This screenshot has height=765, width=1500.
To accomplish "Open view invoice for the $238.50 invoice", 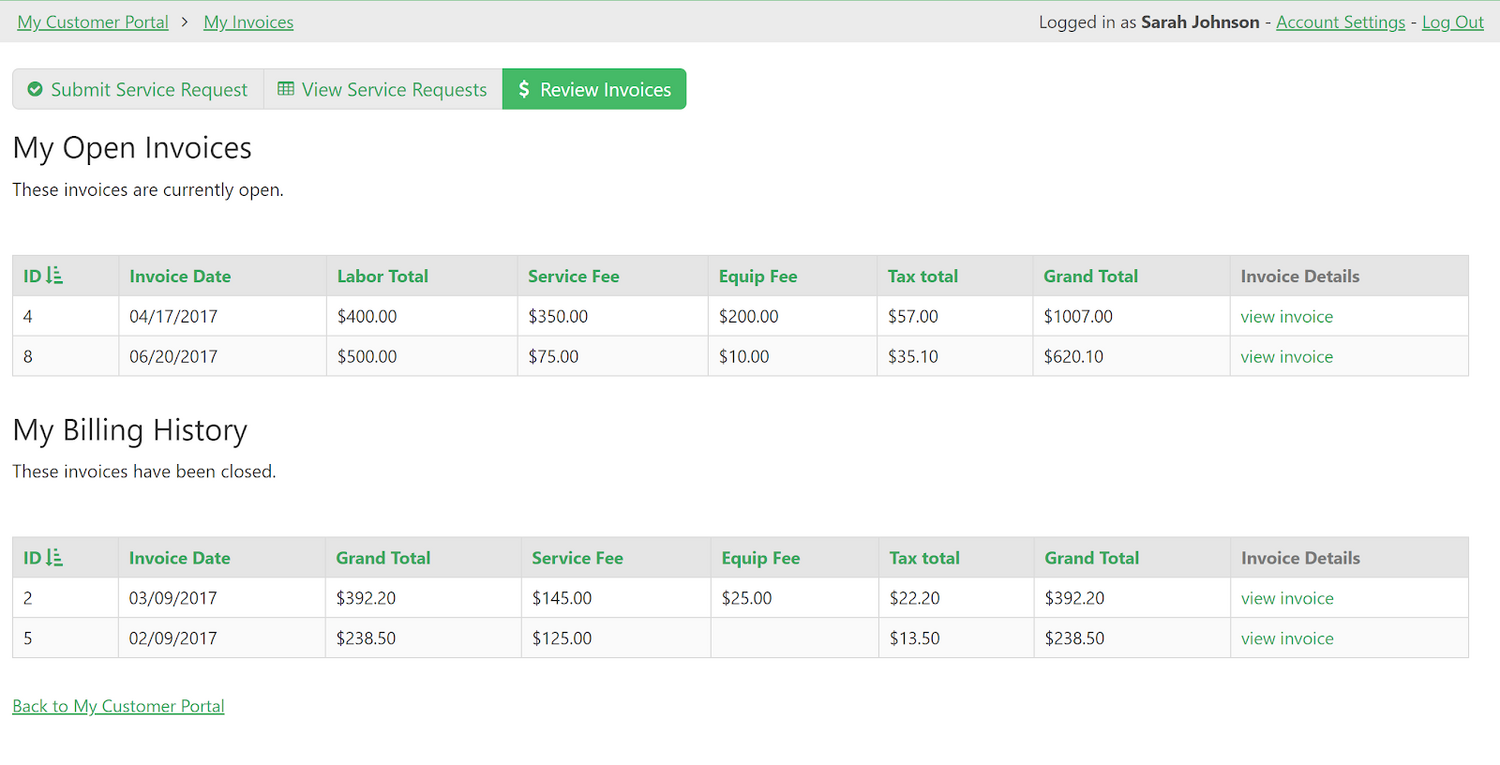I will click(1287, 639).
